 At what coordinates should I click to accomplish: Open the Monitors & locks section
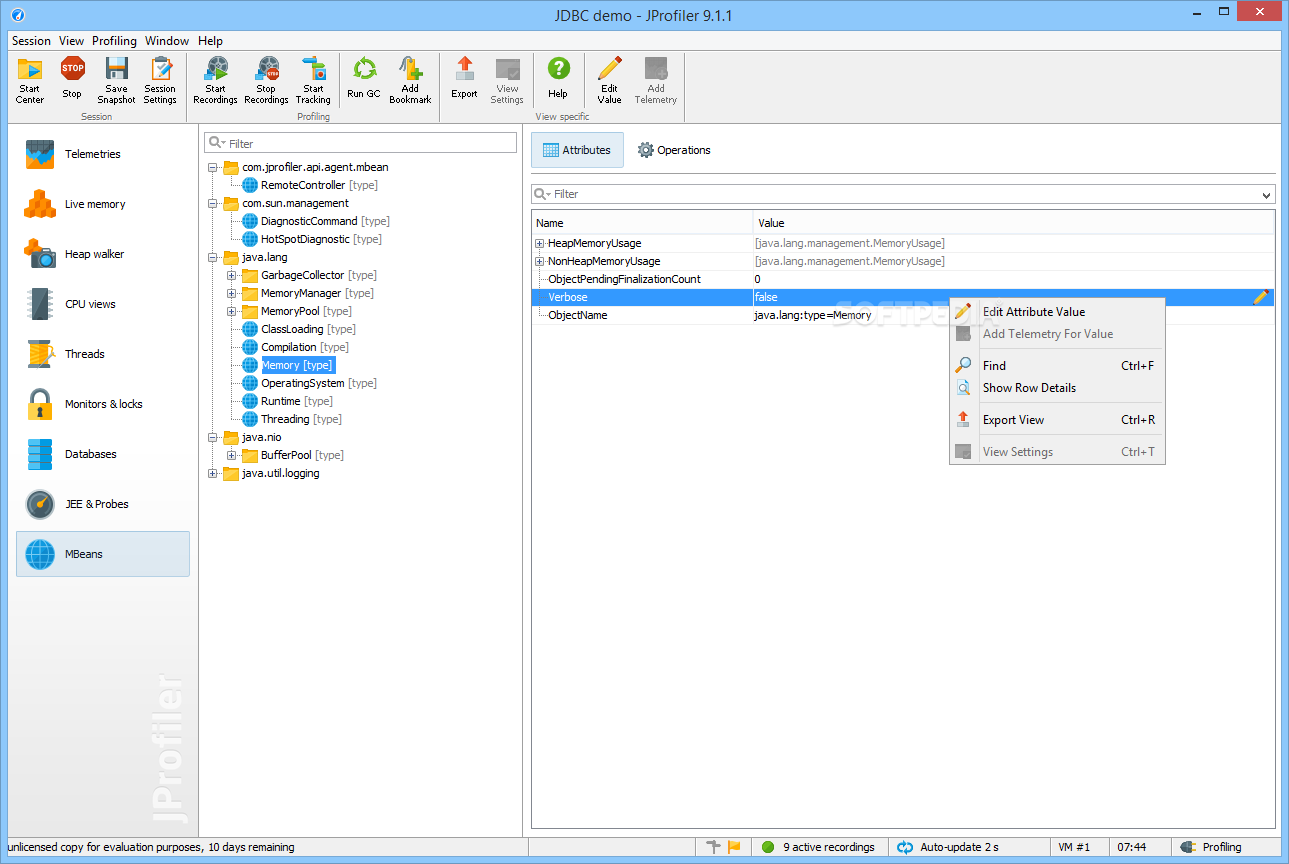[x=103, y=404]
